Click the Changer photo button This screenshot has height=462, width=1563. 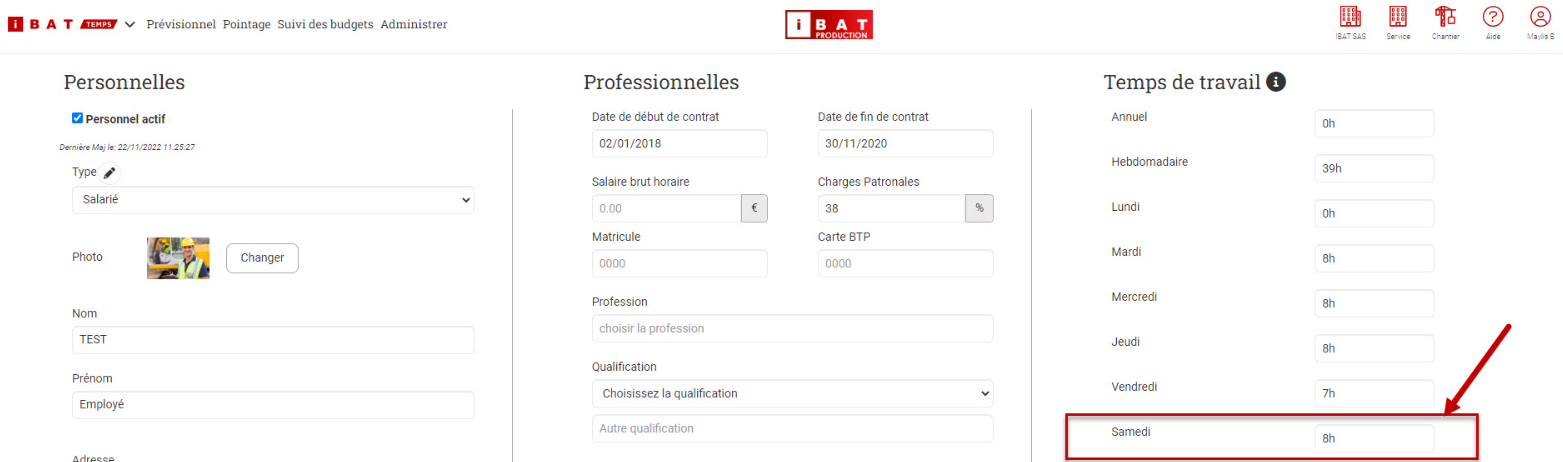(262, 258)
